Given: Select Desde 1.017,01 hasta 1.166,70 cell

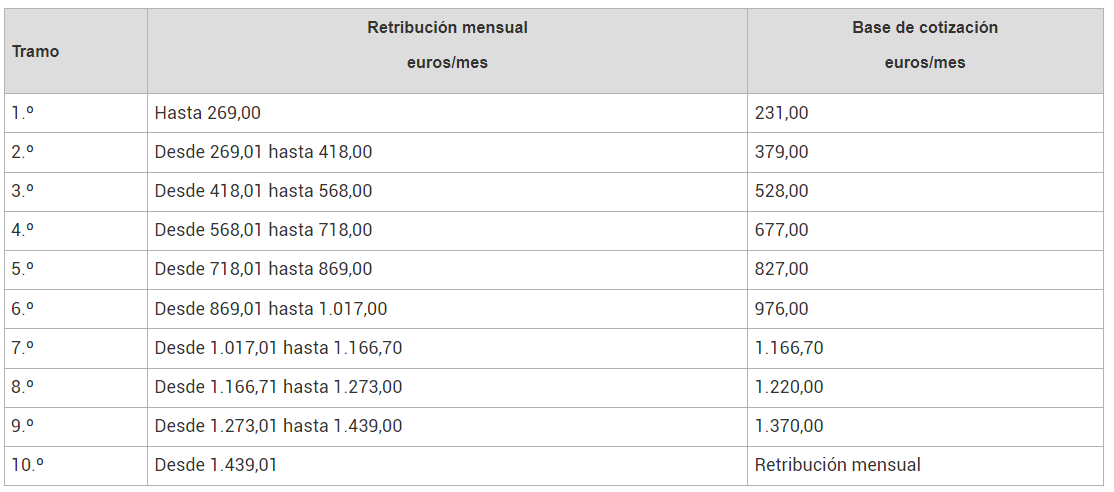Looking at the screenshot, I should [447, 348].
